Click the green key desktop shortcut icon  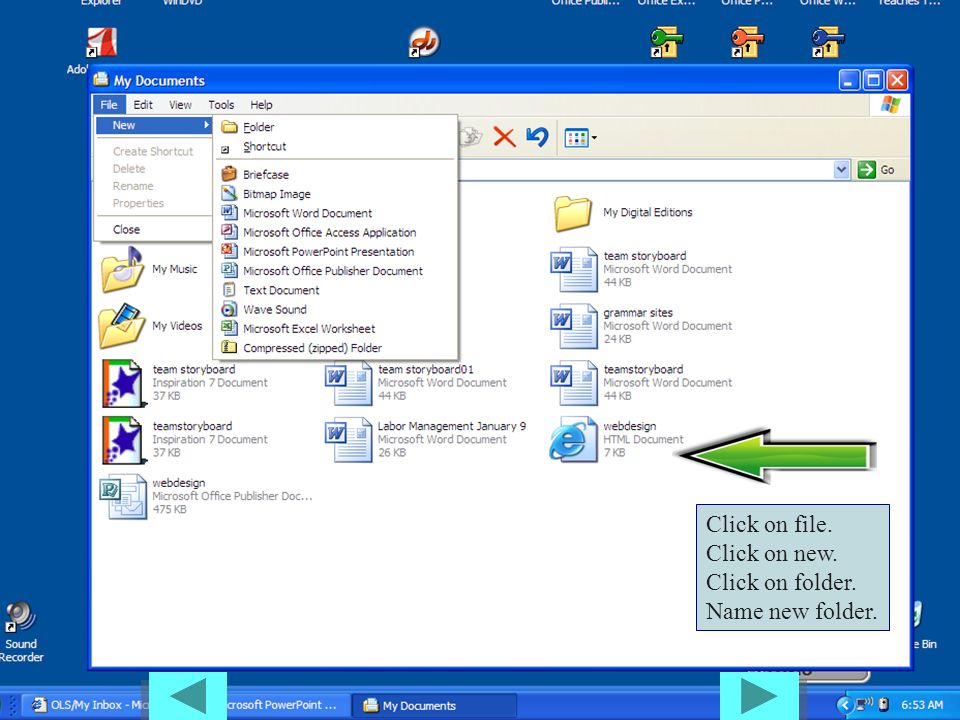coord(666,42)
